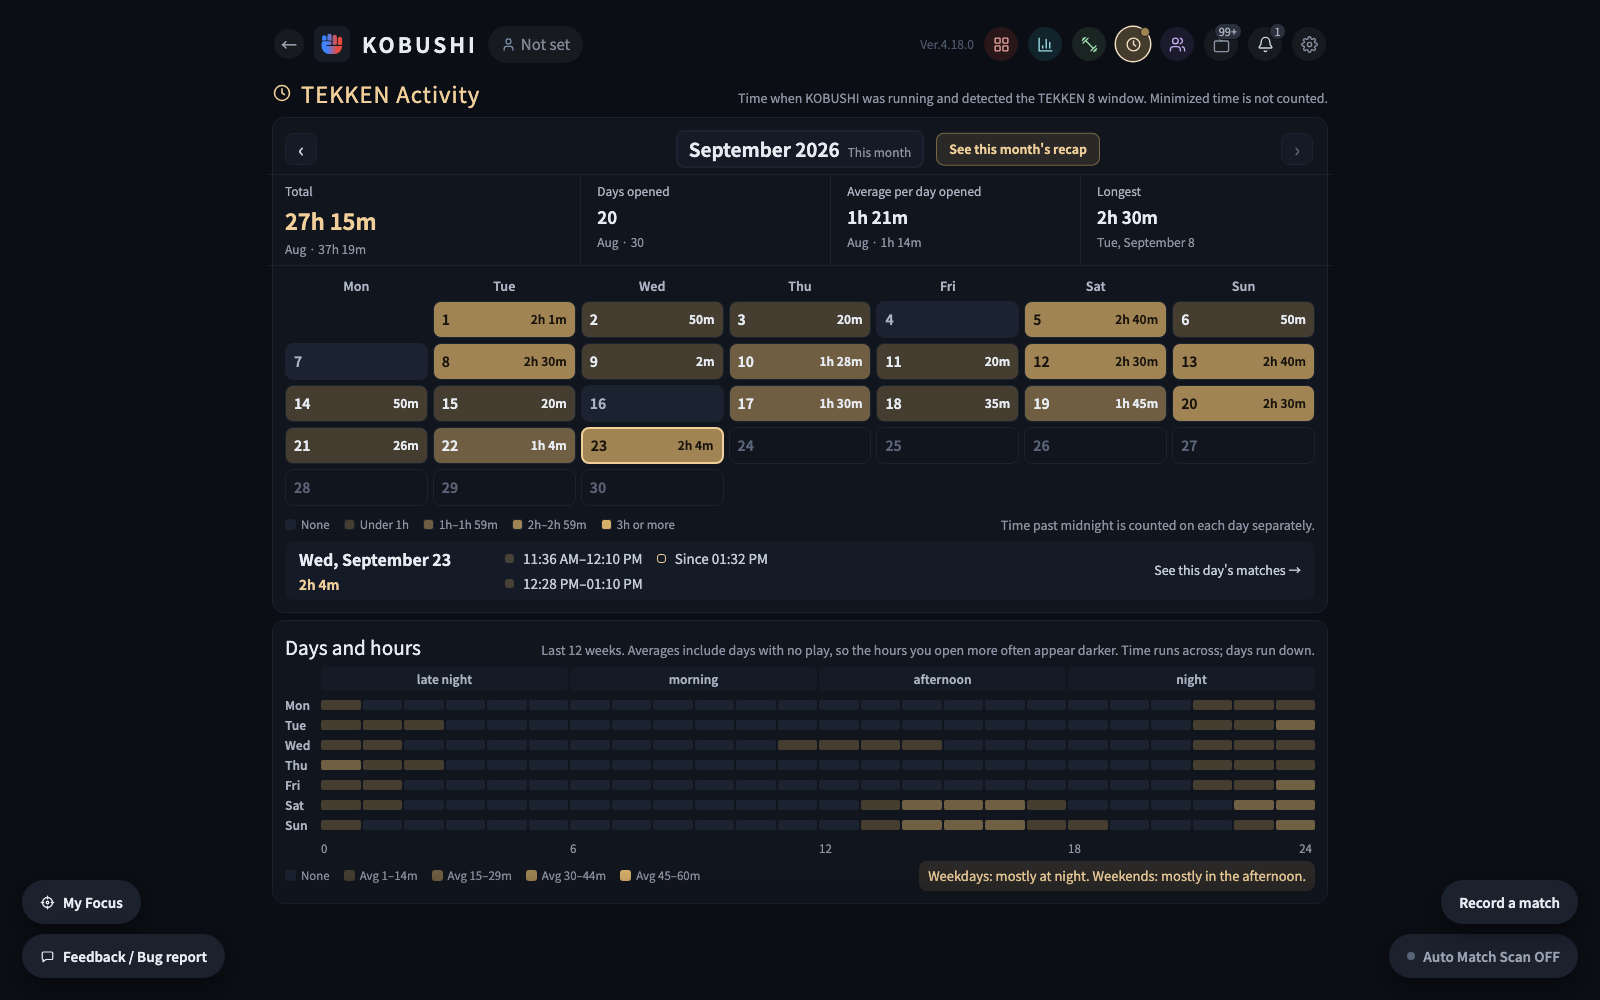Open the TV icon with 99+ badge
This screenshot has height=1000, width=1600.
[x=1221, y=44]
